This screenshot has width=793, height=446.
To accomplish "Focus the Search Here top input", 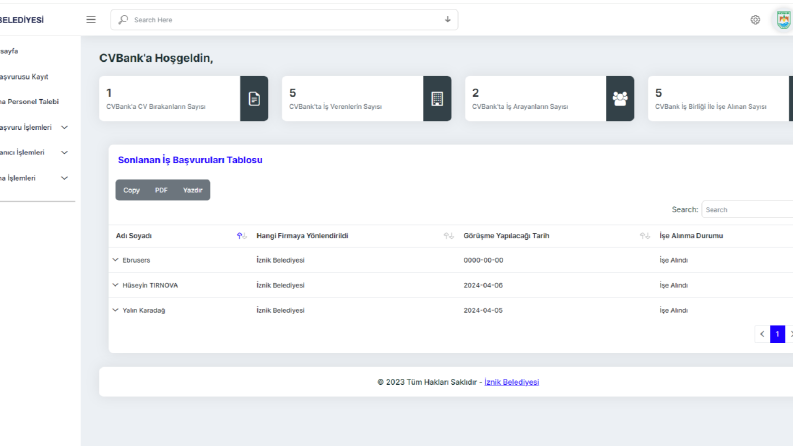I will point(284,20).
